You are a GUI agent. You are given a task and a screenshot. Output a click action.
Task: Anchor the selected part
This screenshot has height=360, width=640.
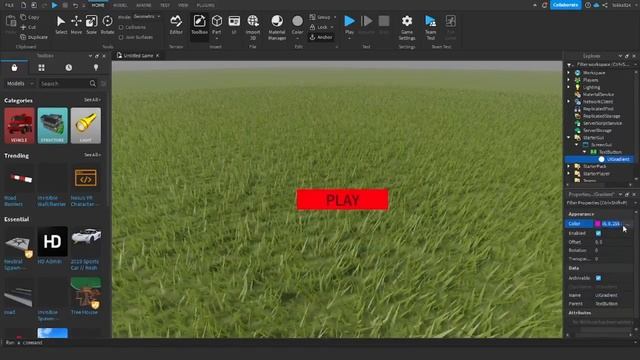(x=321, y=37)
